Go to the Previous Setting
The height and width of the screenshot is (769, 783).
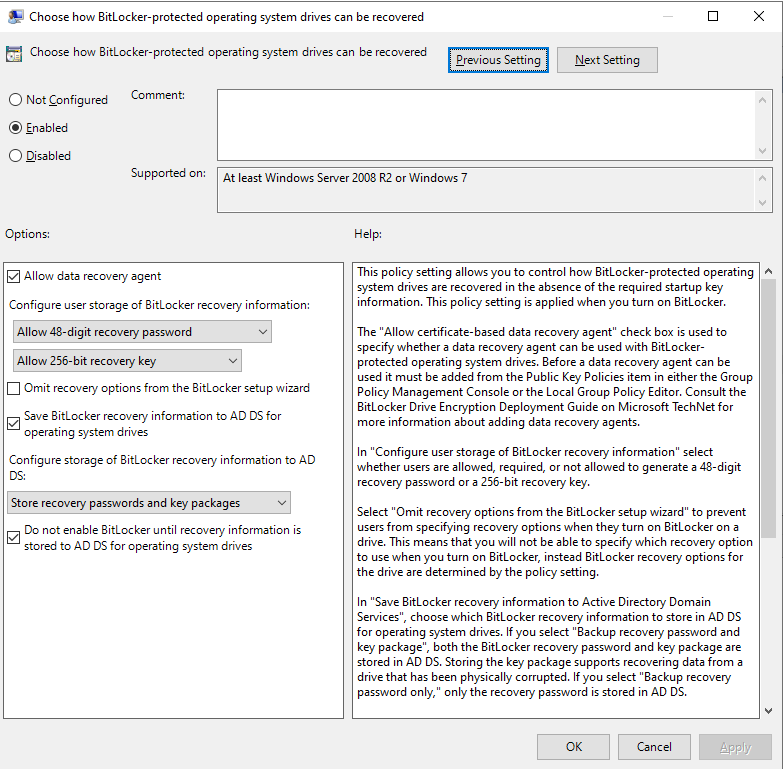point(498,60)
